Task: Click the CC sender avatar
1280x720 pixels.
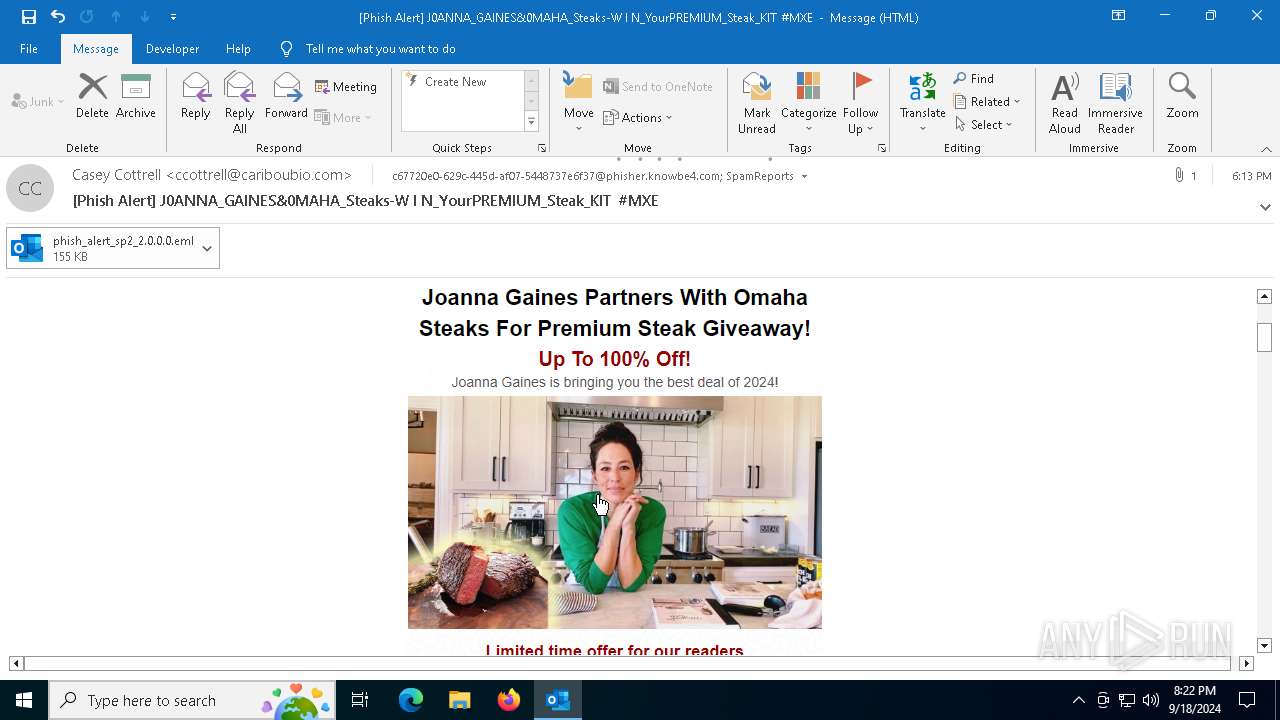Action: coord(30,188)
